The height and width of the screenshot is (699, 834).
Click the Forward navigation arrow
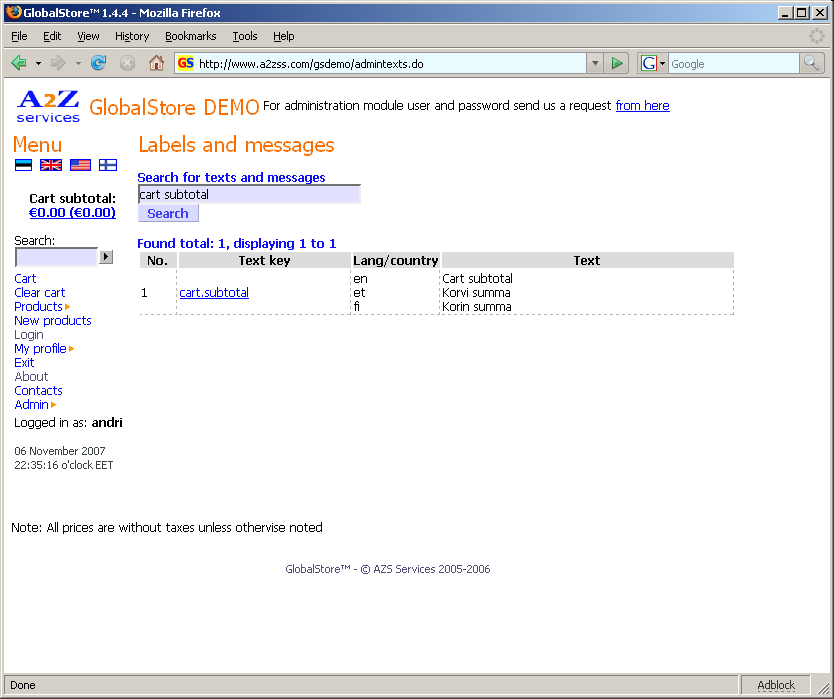click(58, 63)
